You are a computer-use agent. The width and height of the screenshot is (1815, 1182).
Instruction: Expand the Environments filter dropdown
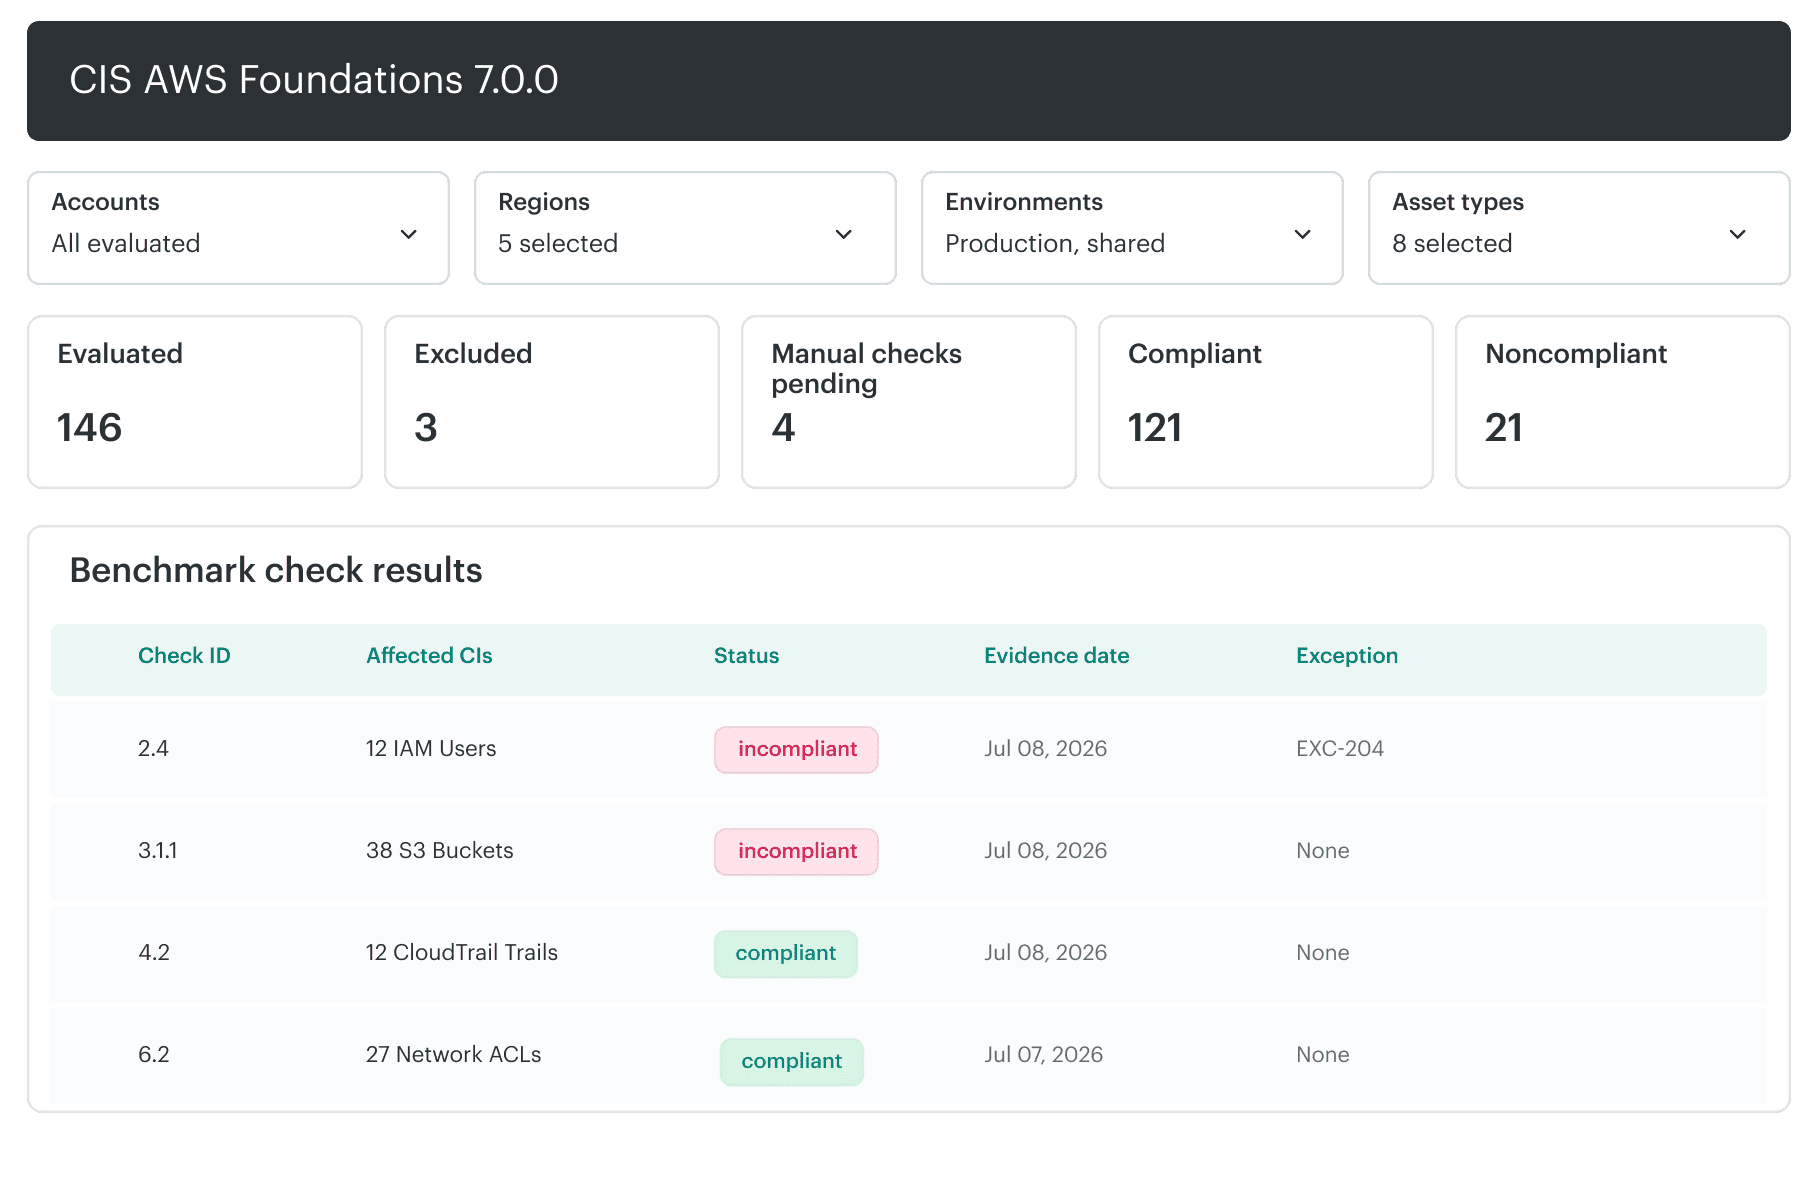pos(1132,228)
